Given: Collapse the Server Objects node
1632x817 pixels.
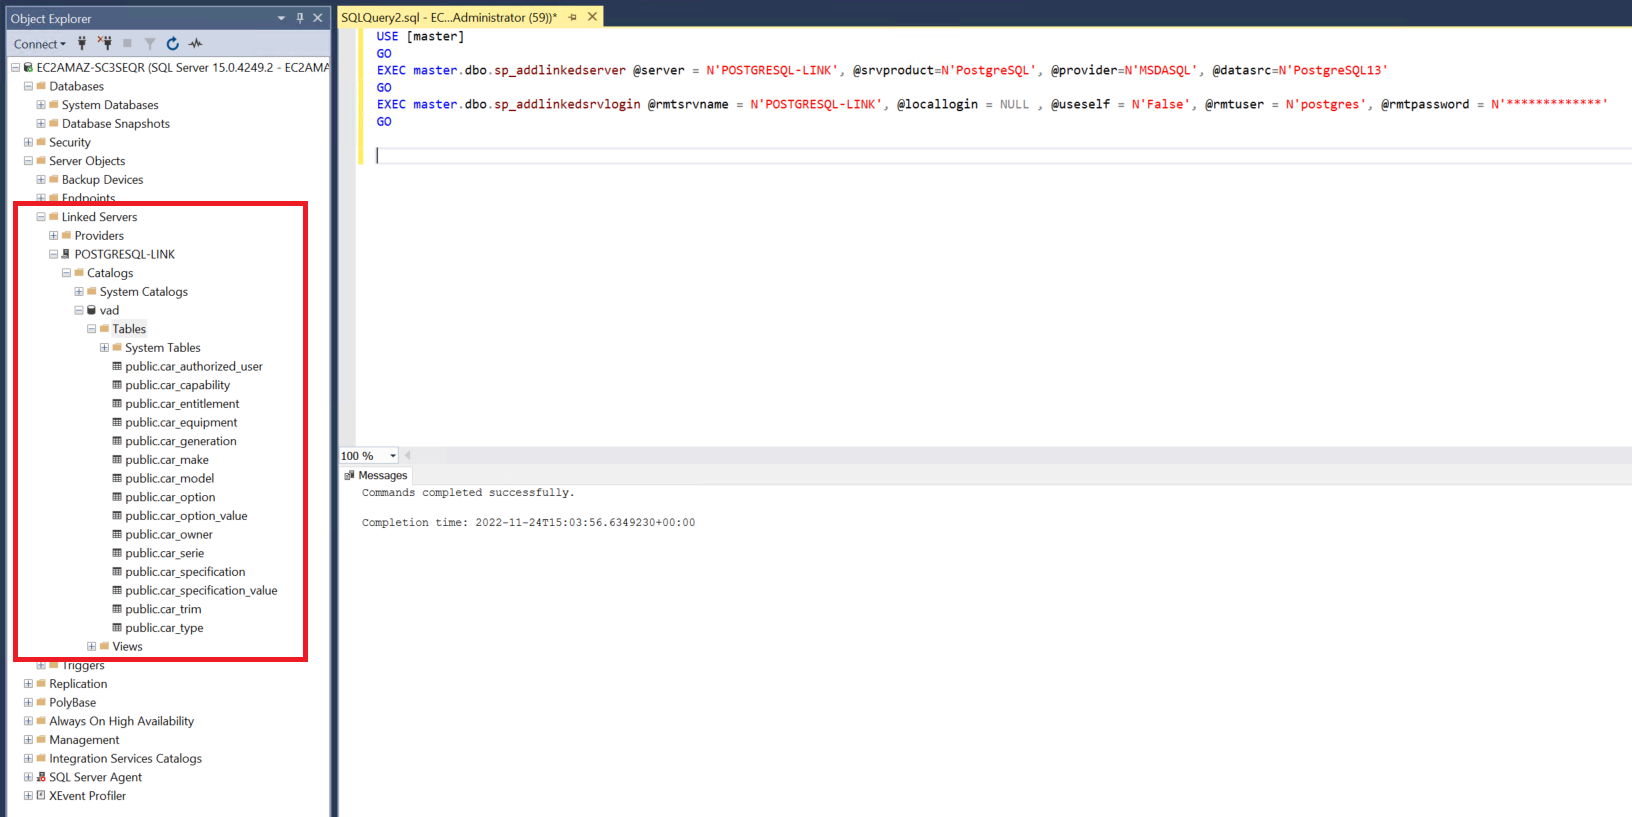Looking at the screenshot, I should (x=28, y=161).
